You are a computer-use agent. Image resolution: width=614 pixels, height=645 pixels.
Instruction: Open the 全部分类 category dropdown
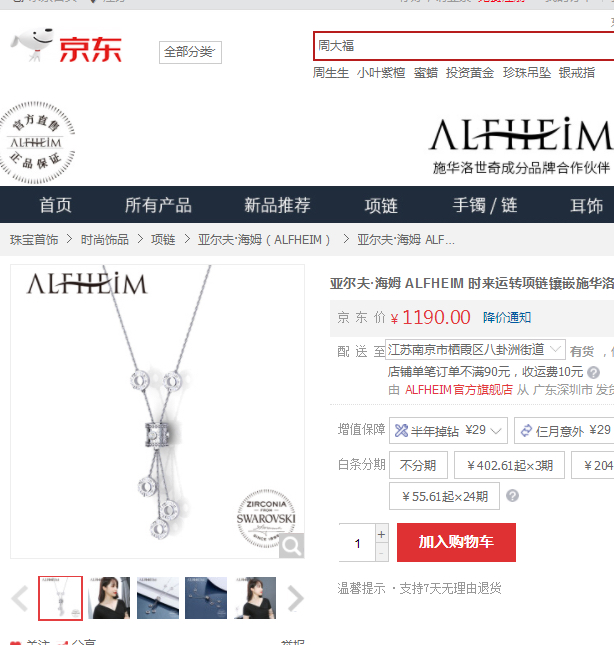190,52
